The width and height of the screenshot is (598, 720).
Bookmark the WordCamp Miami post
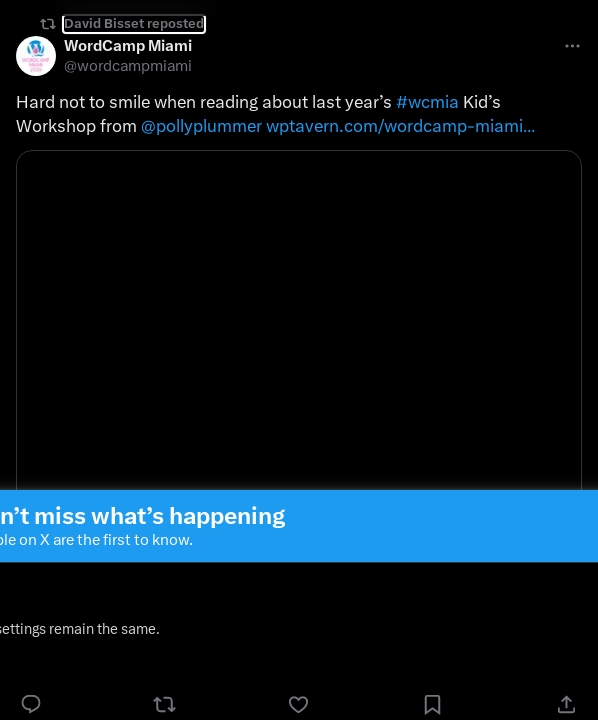pyautogui.click(x=432, y=704)
